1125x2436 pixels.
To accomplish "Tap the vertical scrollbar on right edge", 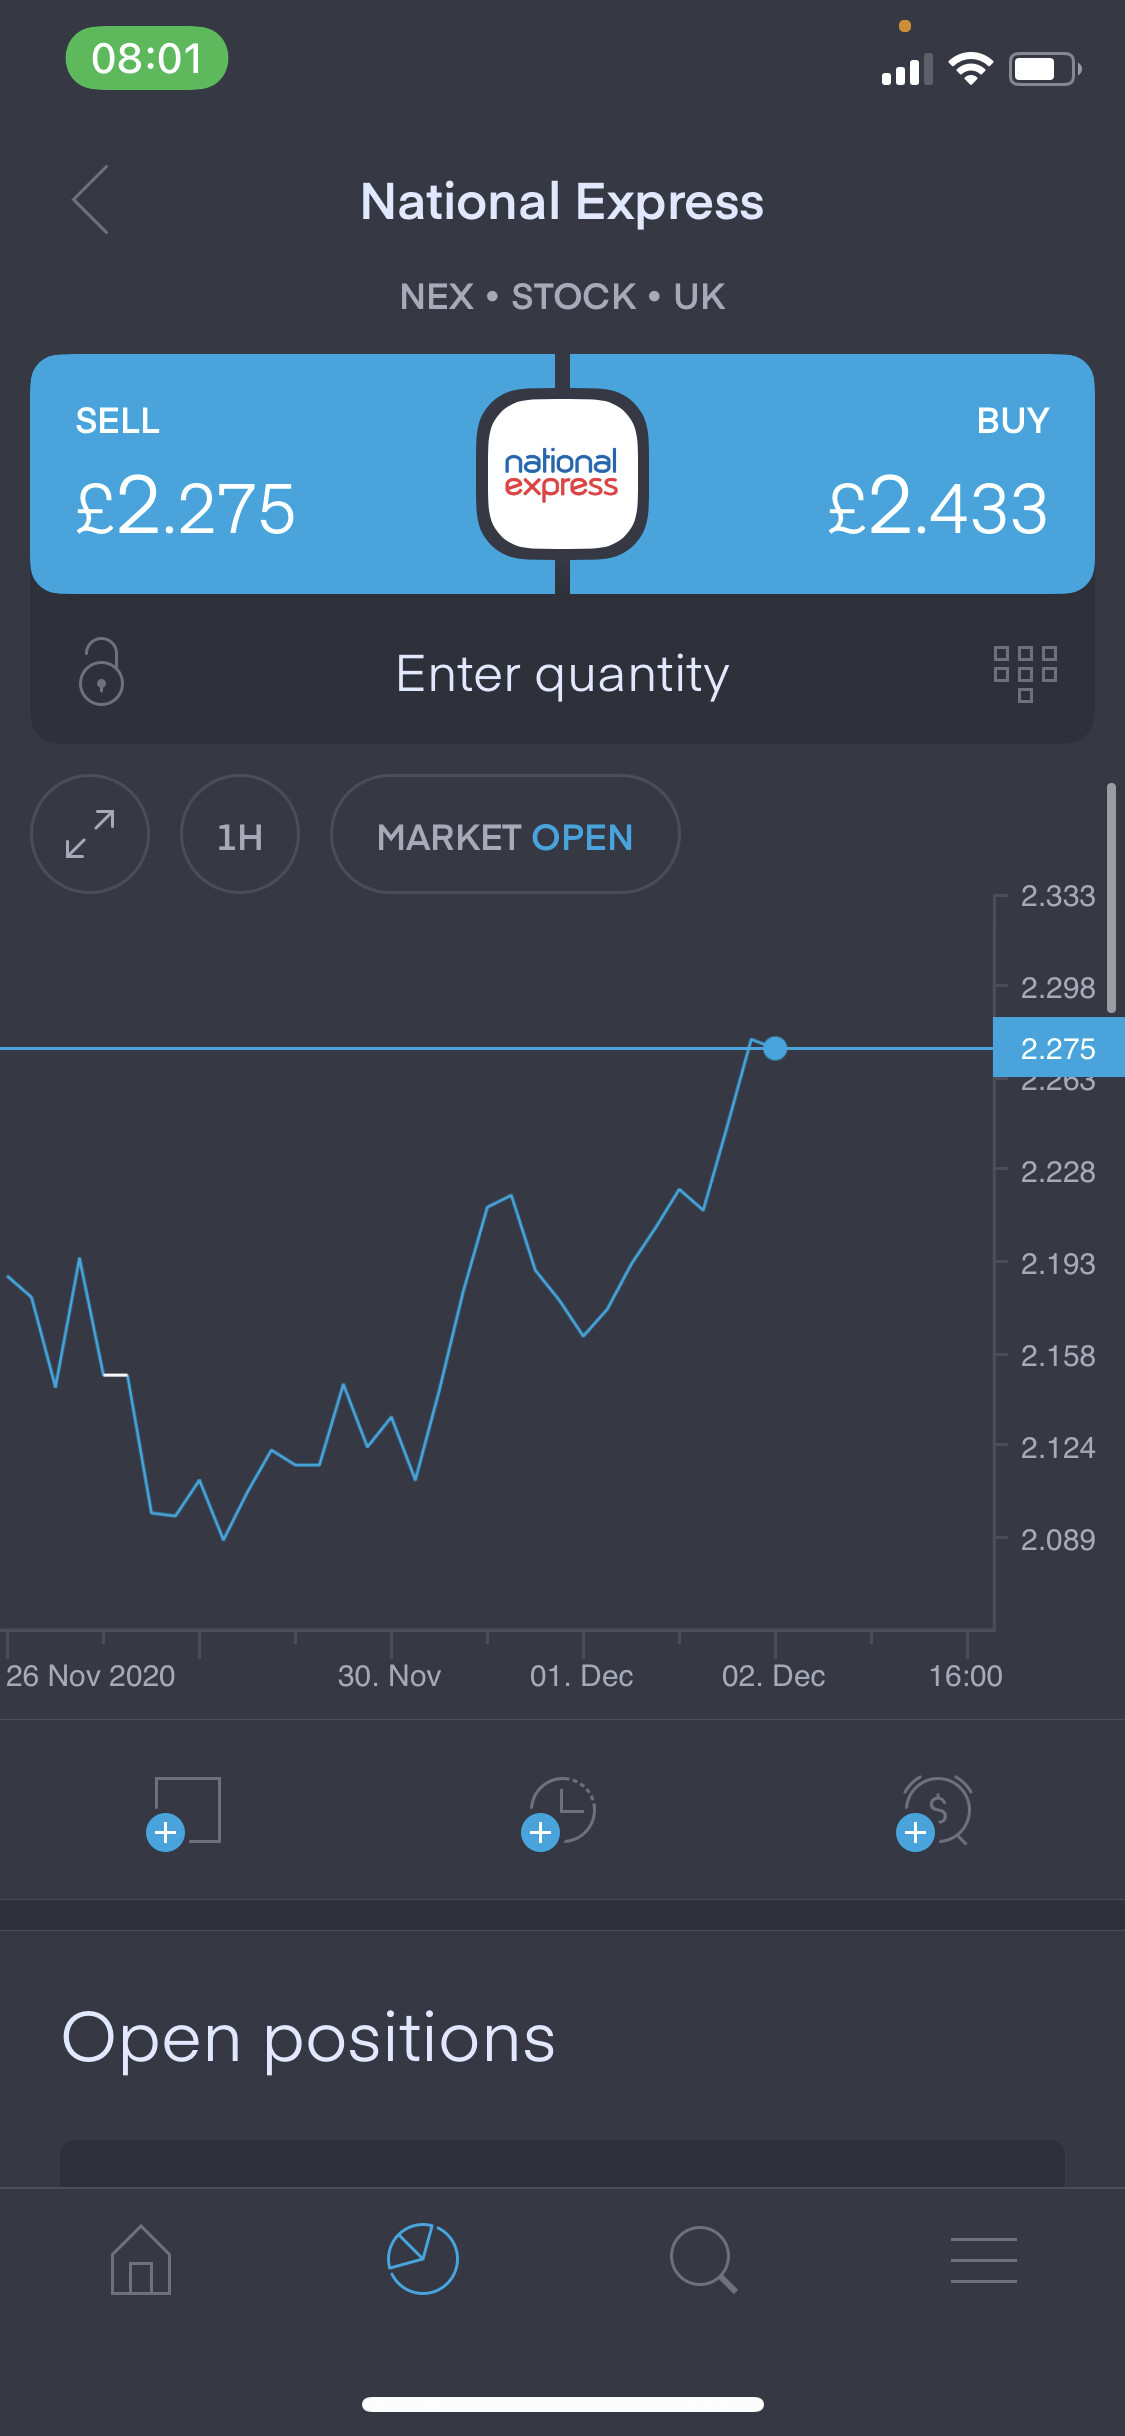I will pyautogui.click(x=1111, y=898).
